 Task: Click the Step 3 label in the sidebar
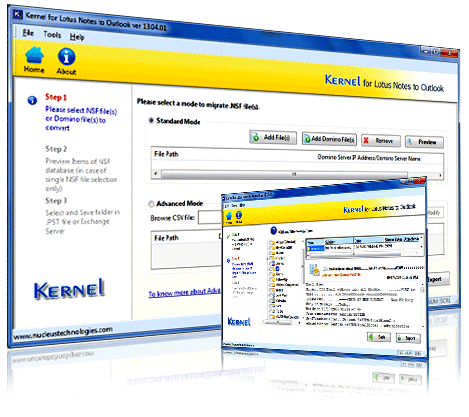pyautogui.click(x=56, y=201)
